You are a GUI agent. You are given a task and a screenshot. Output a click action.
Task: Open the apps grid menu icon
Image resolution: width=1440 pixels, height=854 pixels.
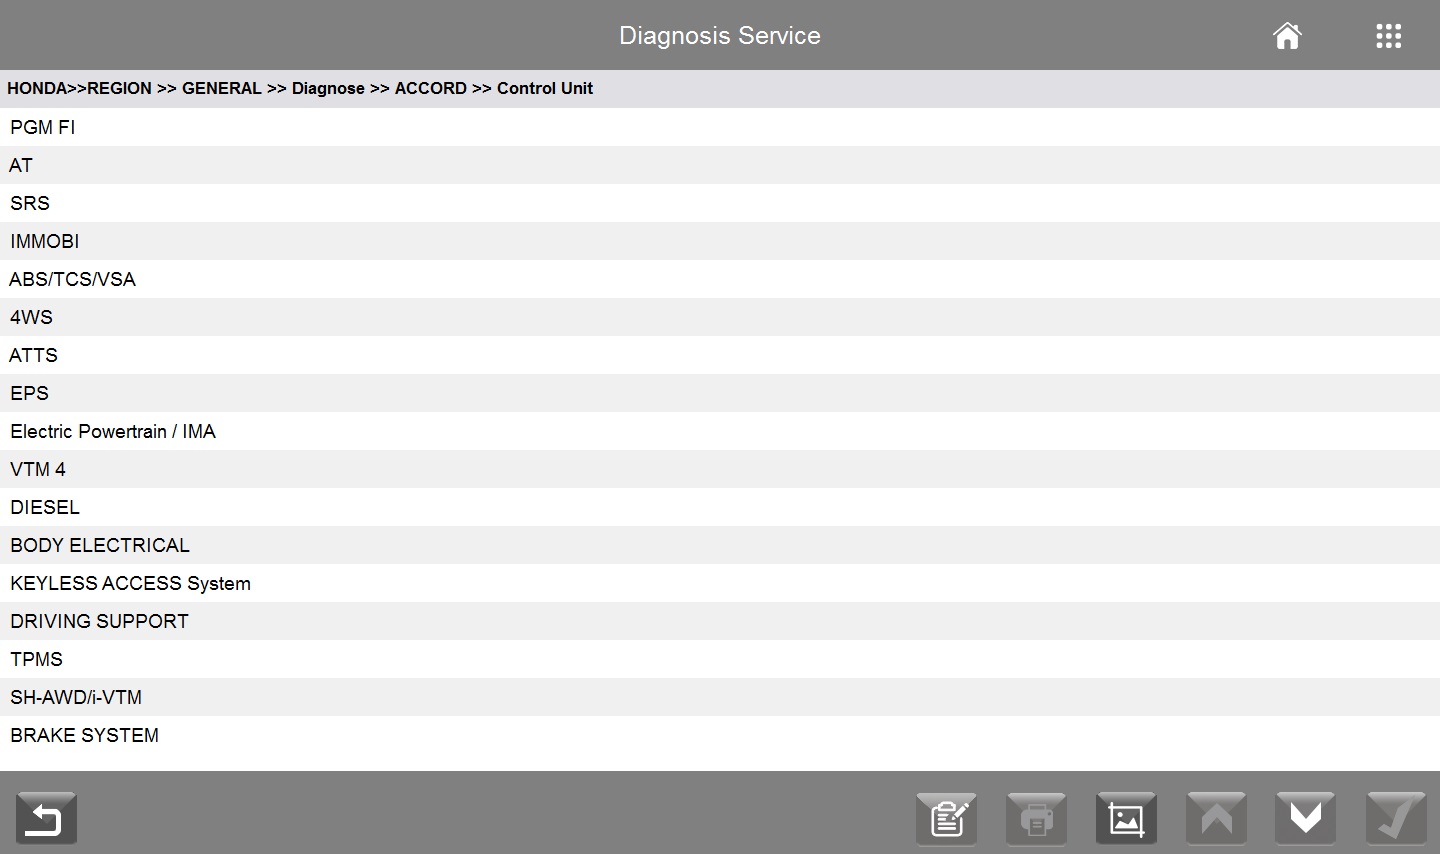(x=1388, y=36)
